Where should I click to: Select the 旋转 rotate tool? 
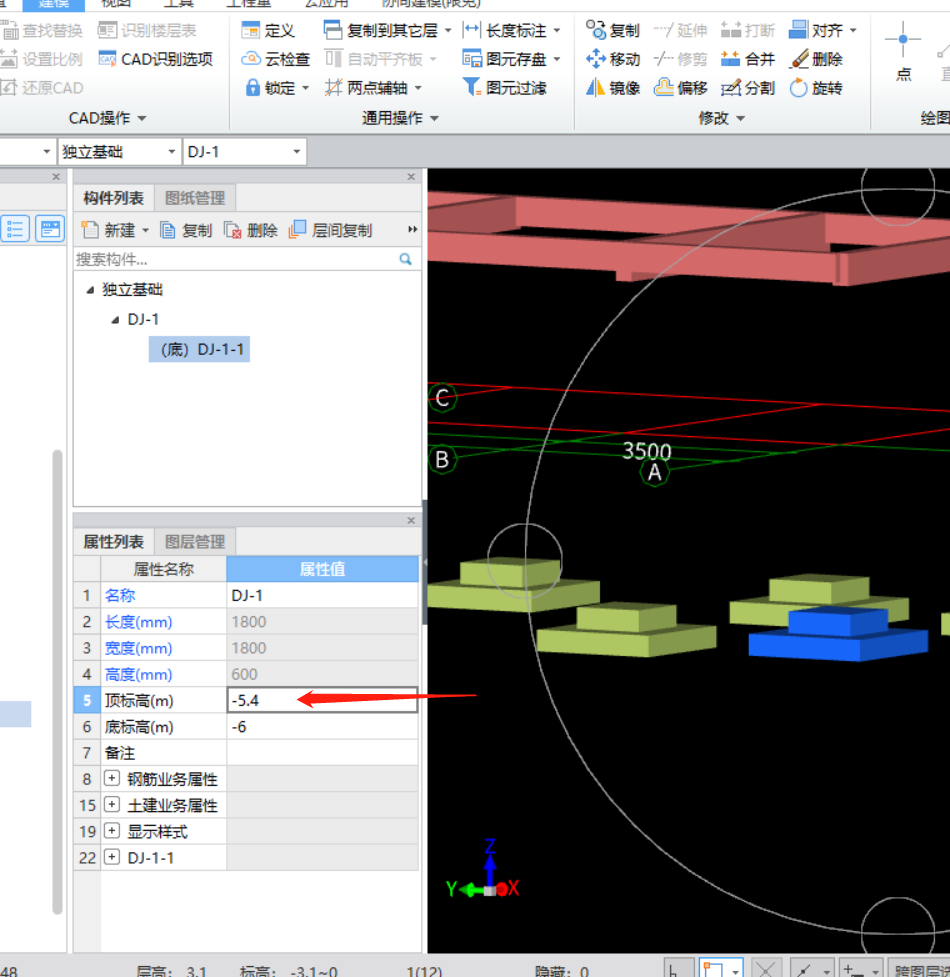click(816, 88)
